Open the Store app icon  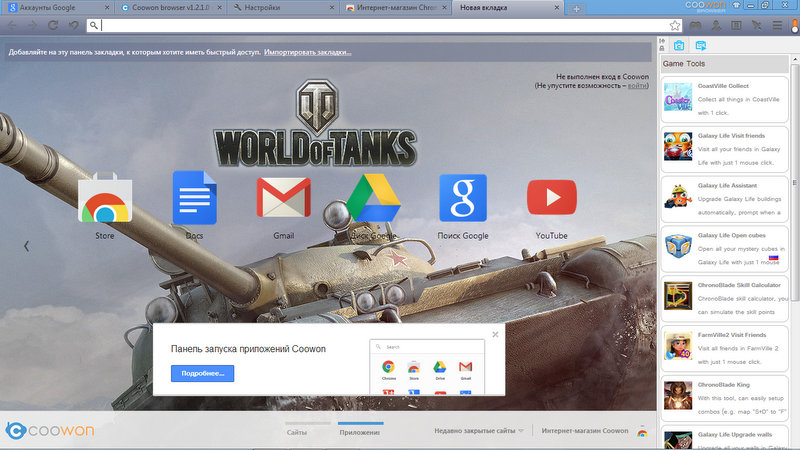[x=105, y=198]
